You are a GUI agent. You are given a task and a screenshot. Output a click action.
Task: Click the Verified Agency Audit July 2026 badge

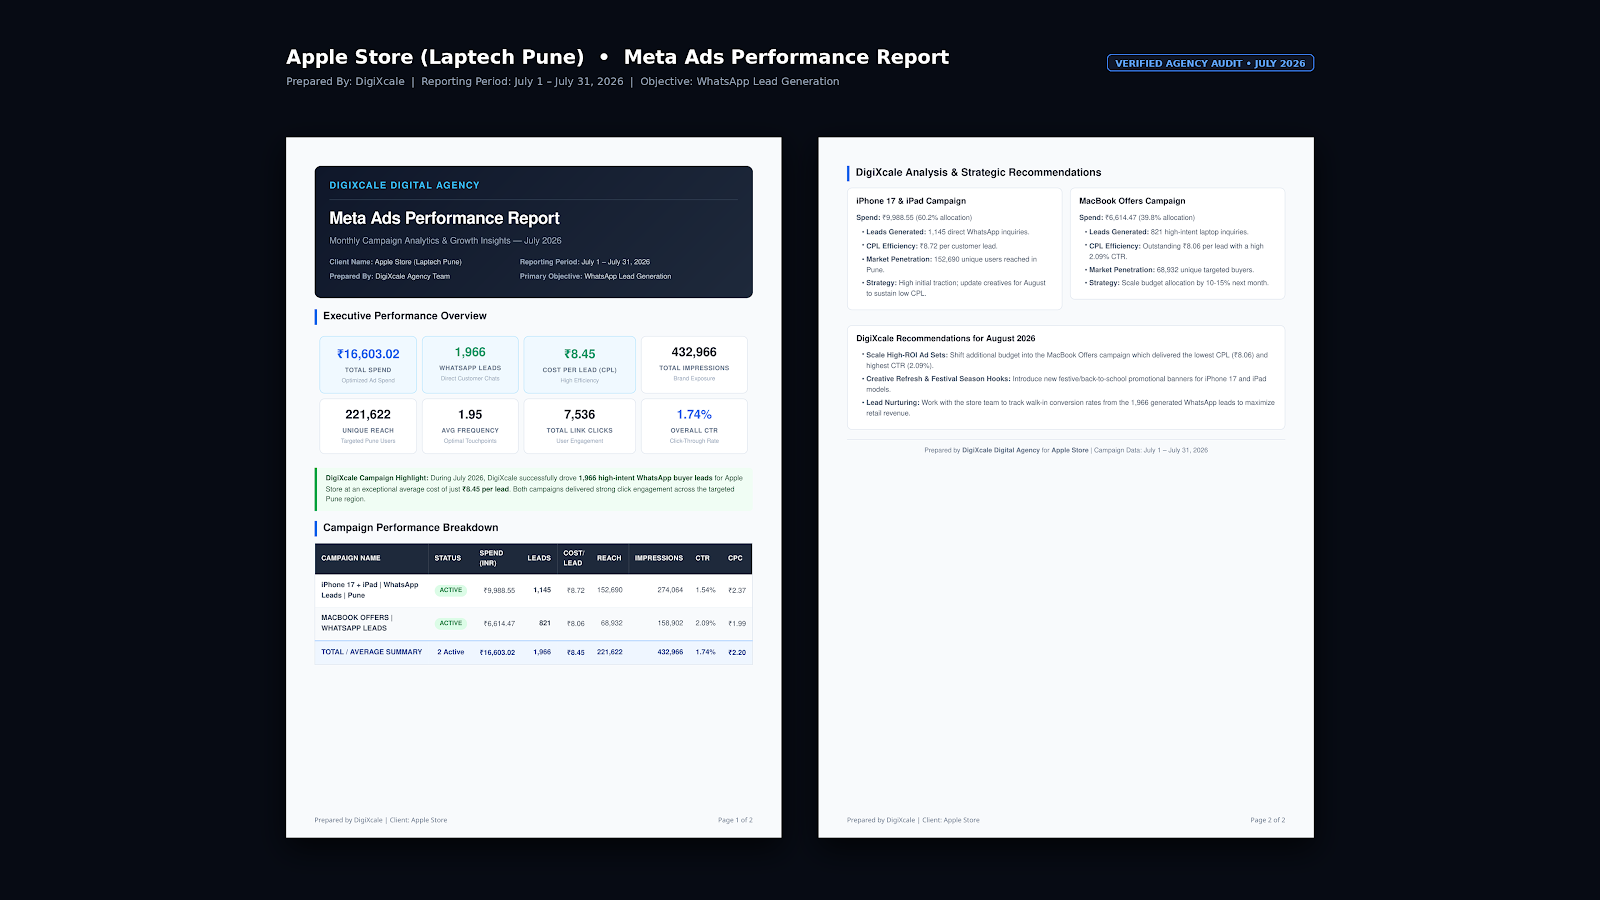tap(1210, 63)
